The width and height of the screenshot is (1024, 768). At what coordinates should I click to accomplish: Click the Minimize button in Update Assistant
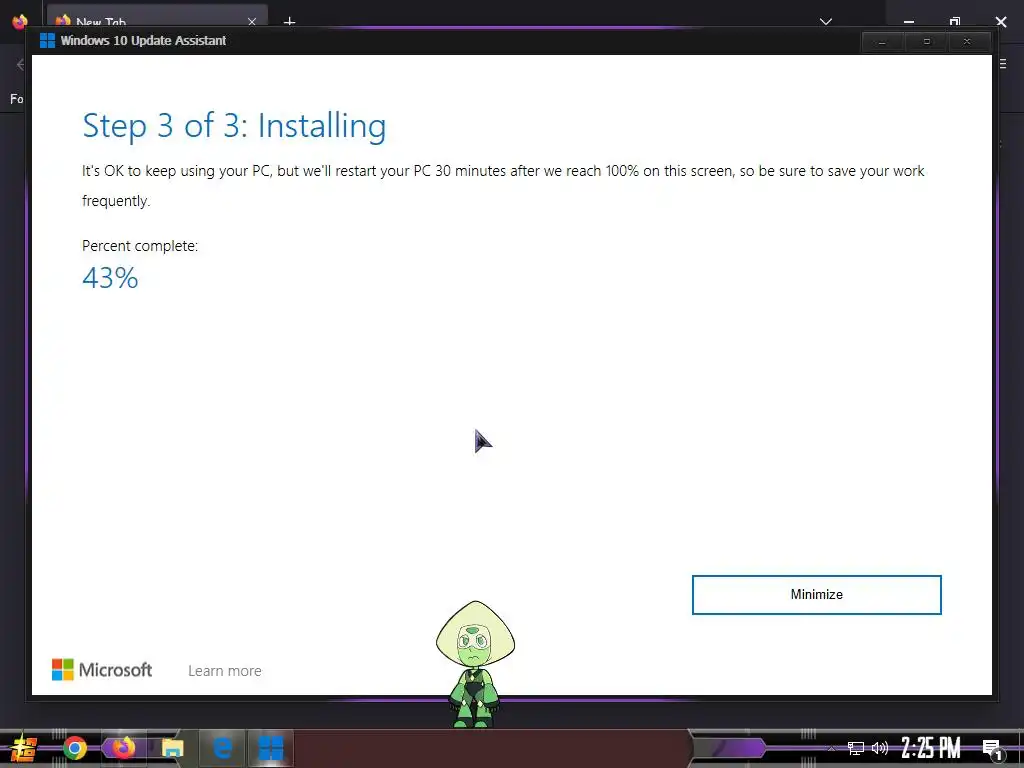(x=816, y=594)
